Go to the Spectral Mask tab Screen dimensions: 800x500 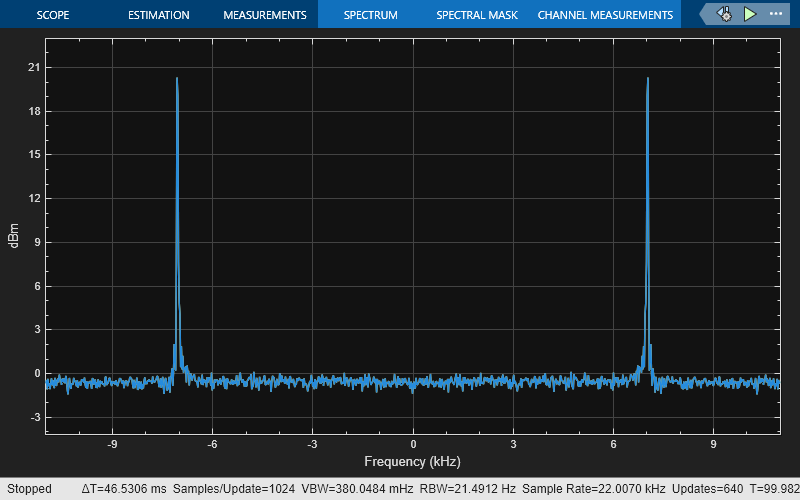pyautogui.click(x=476, y=15)
